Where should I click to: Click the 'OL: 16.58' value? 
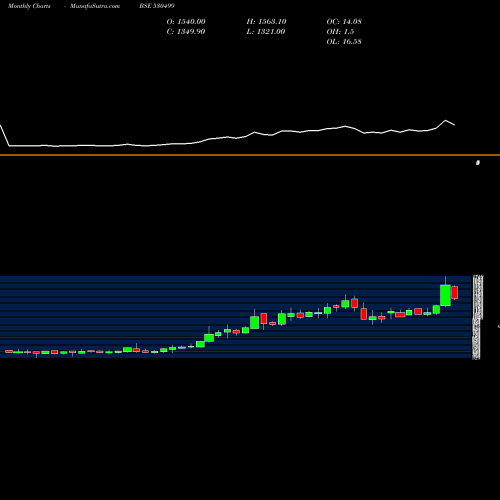344,42
